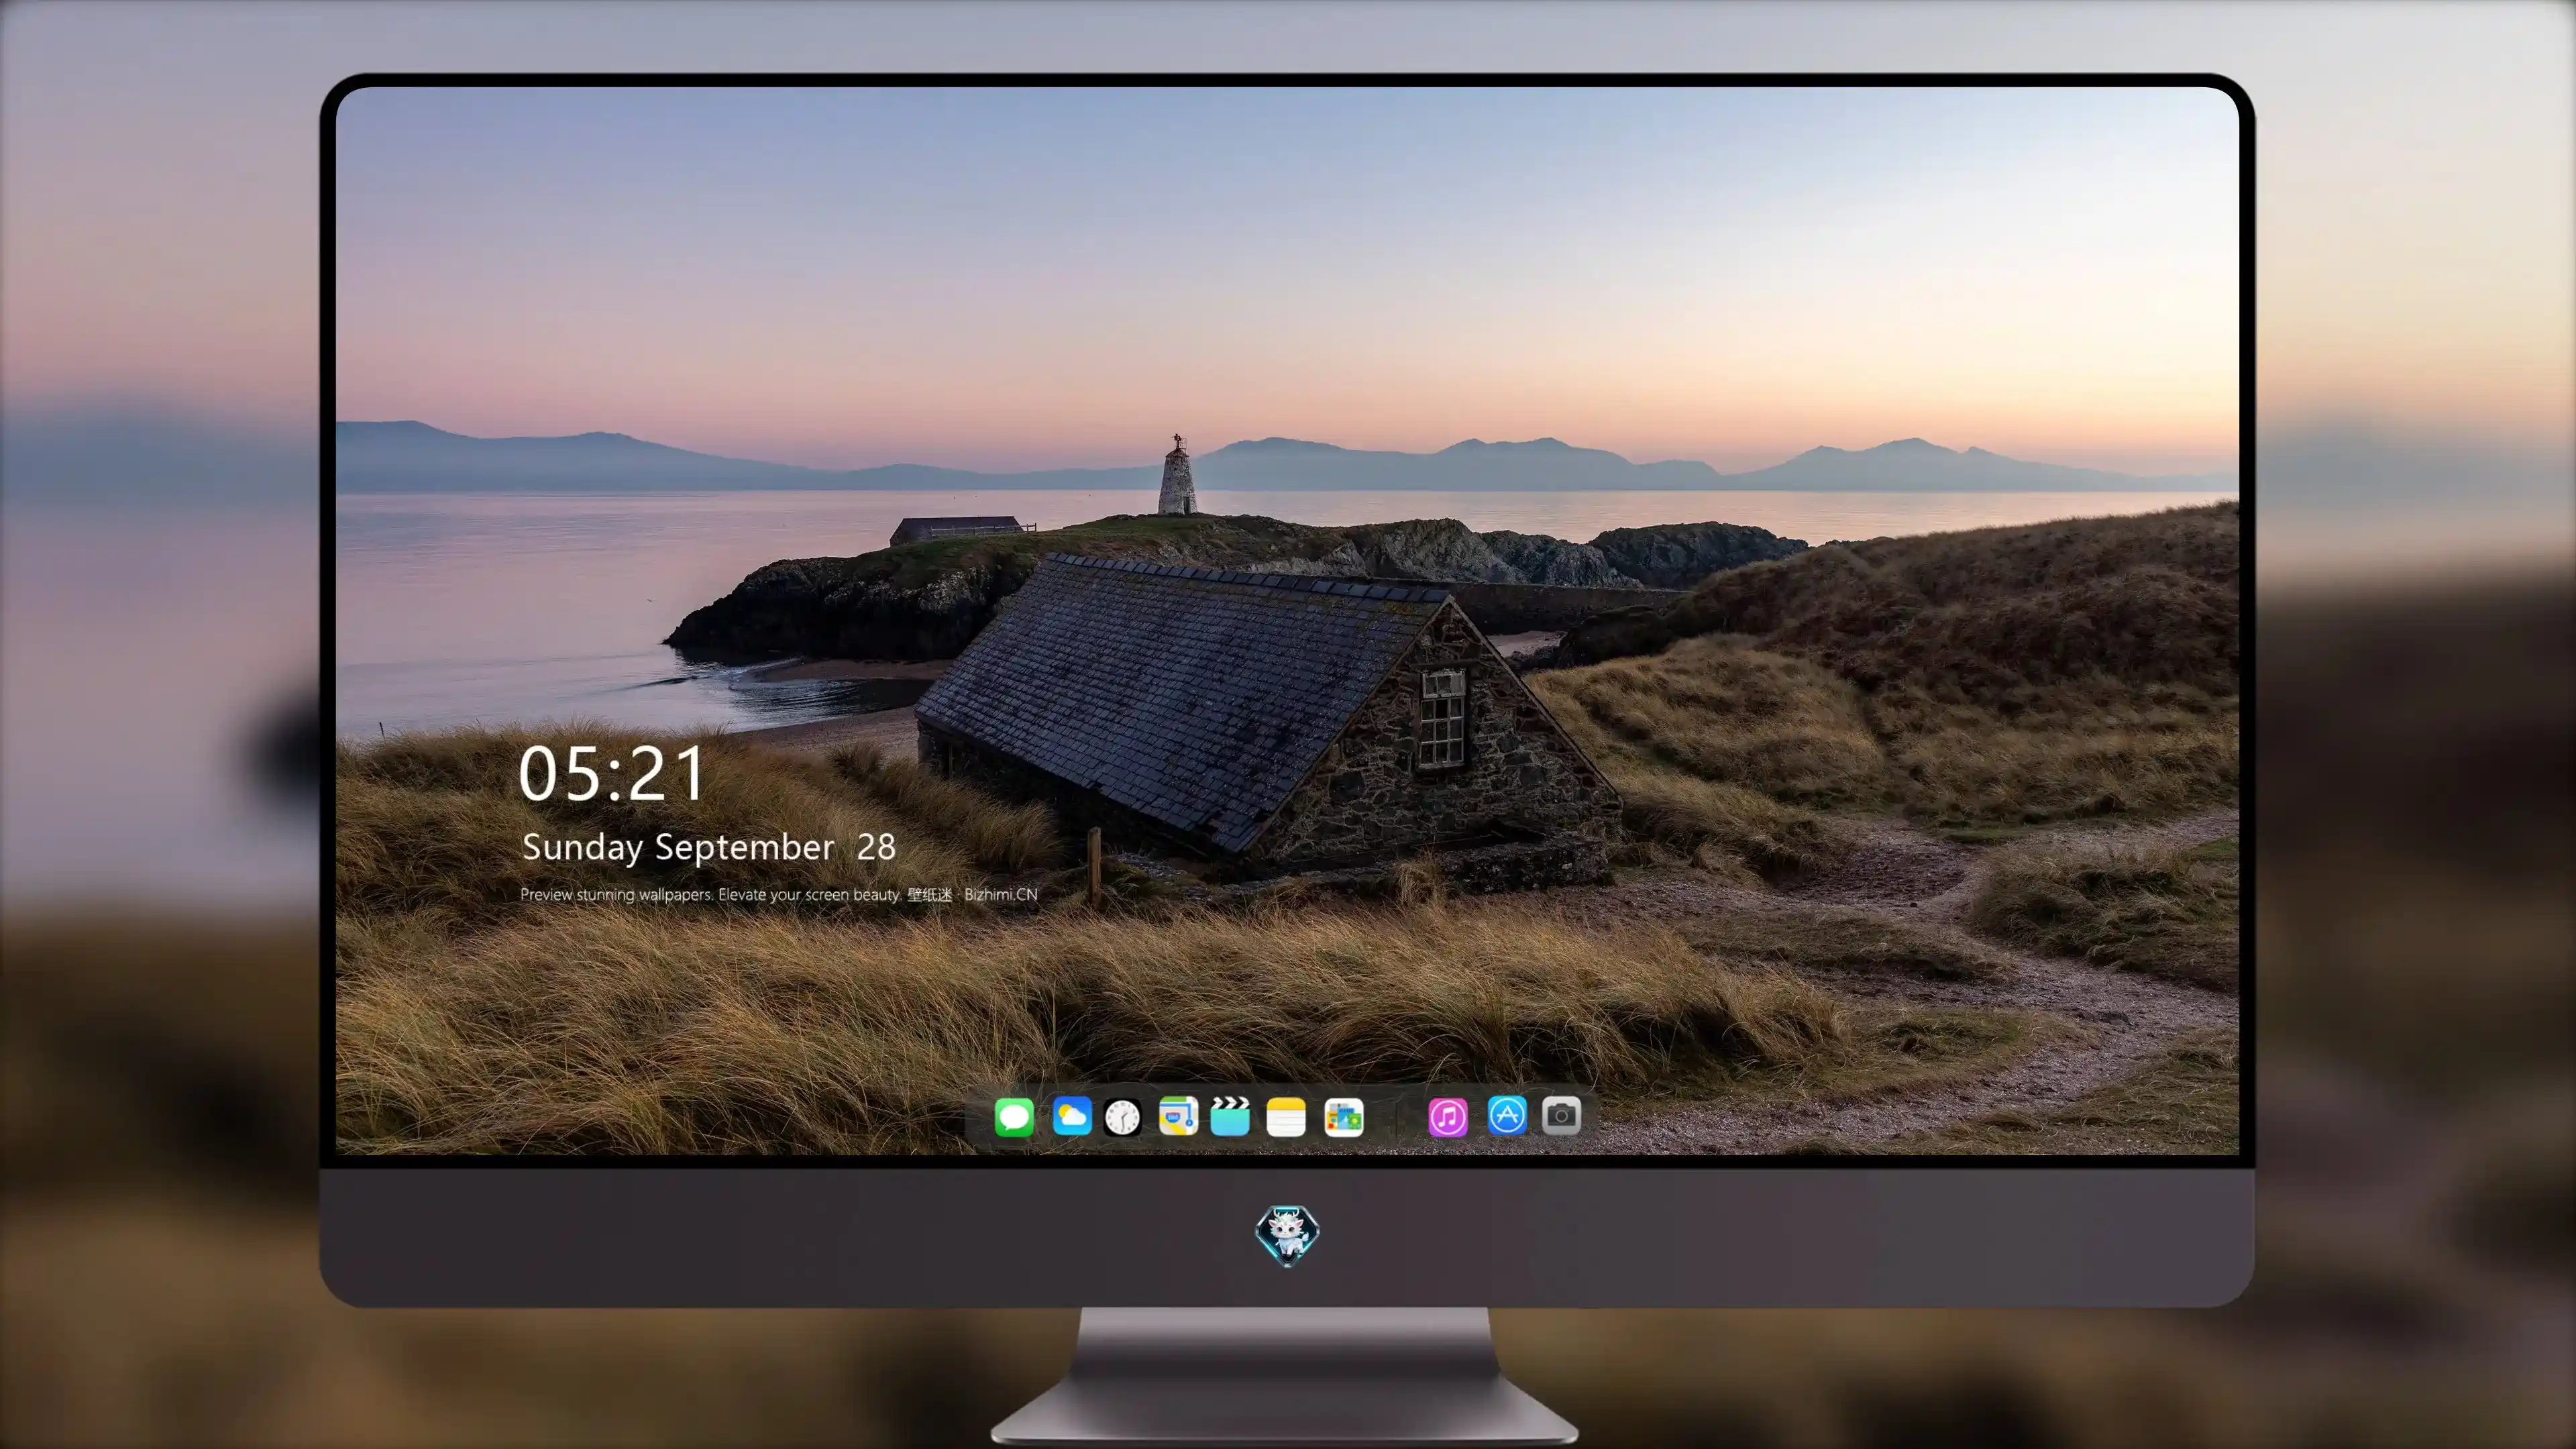The height and width of the screenshot is (1449, 2576).
Task: Open the Maps app in the dock
Action: tap(1178, 1116)
